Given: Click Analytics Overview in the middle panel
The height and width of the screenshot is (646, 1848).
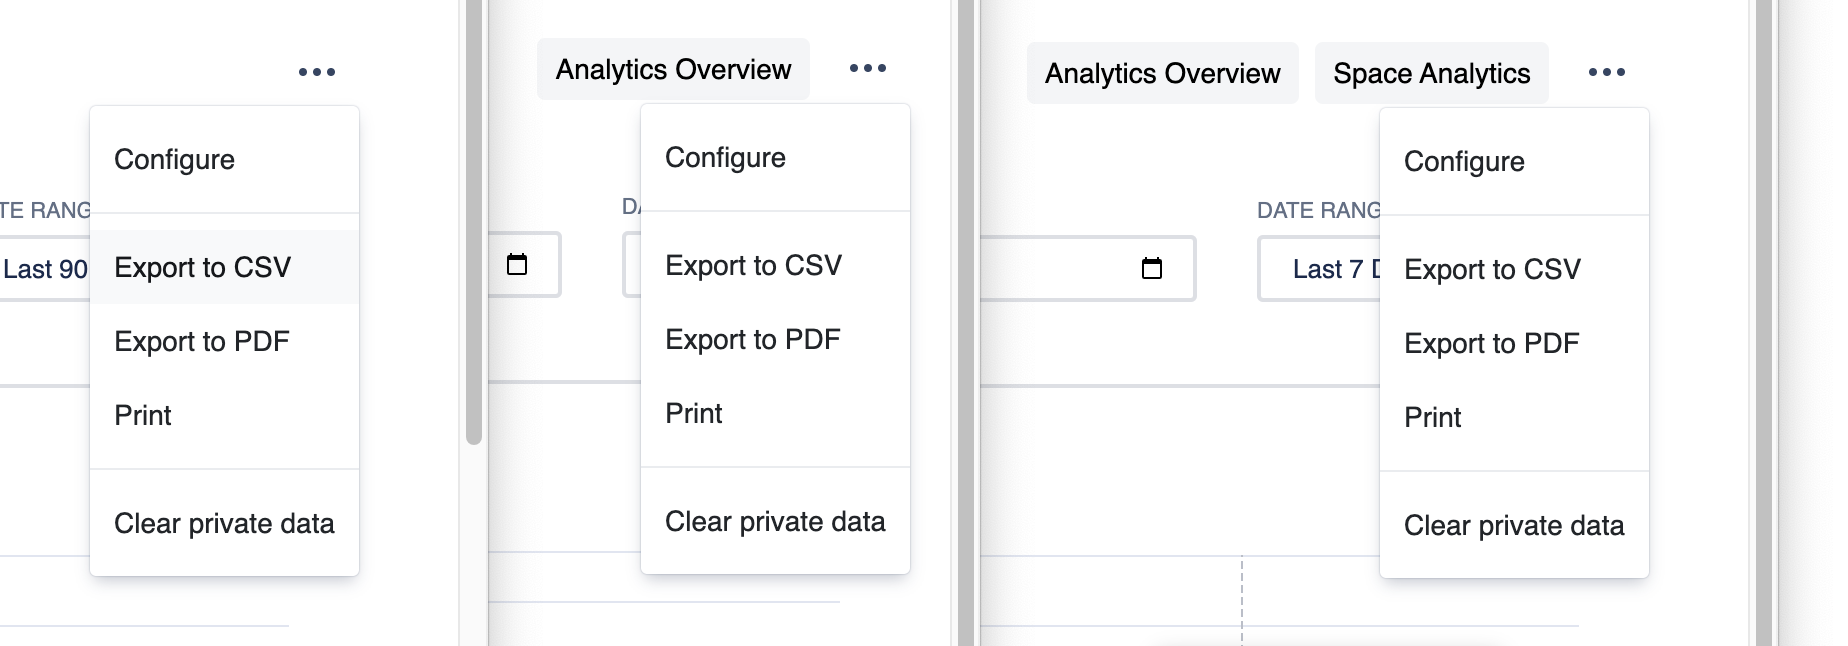Looking at the screenshot, I should (673, 69).
